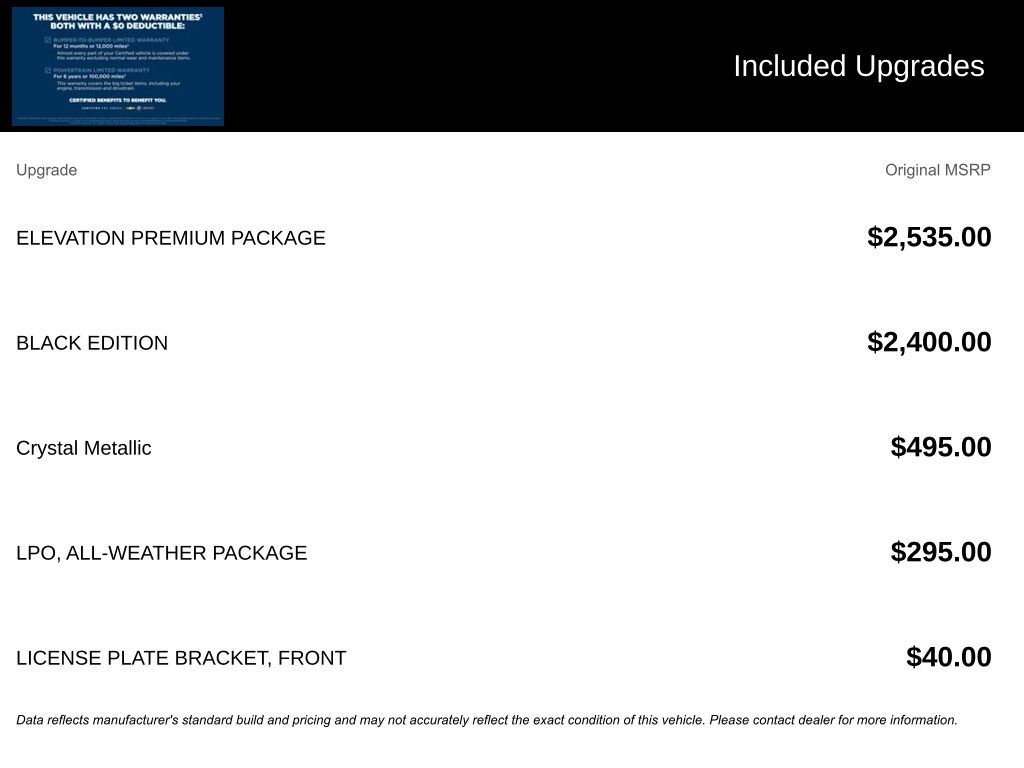The width and height of the screenshot is (1024, 768).
Task: Click the $2,535.00 price
Action: point(929,237)
